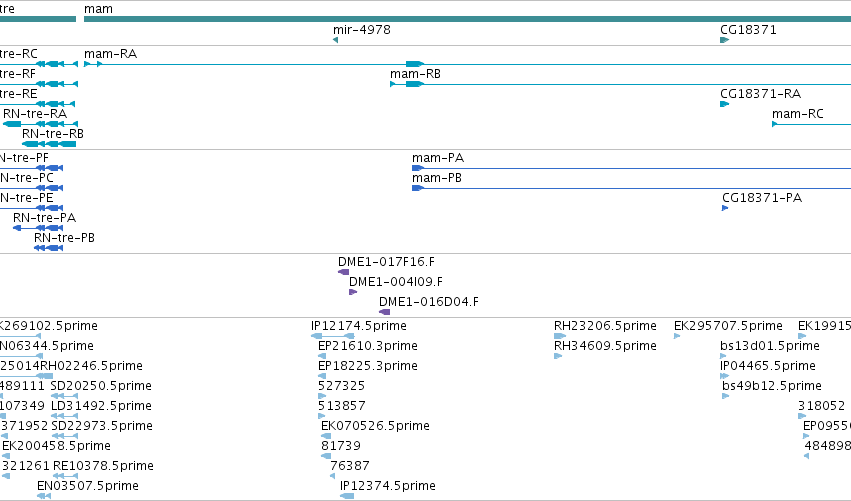Click the RN-tre-RB transcript label
This screenshot has height=501, width=851.
[x=53, y=134]
